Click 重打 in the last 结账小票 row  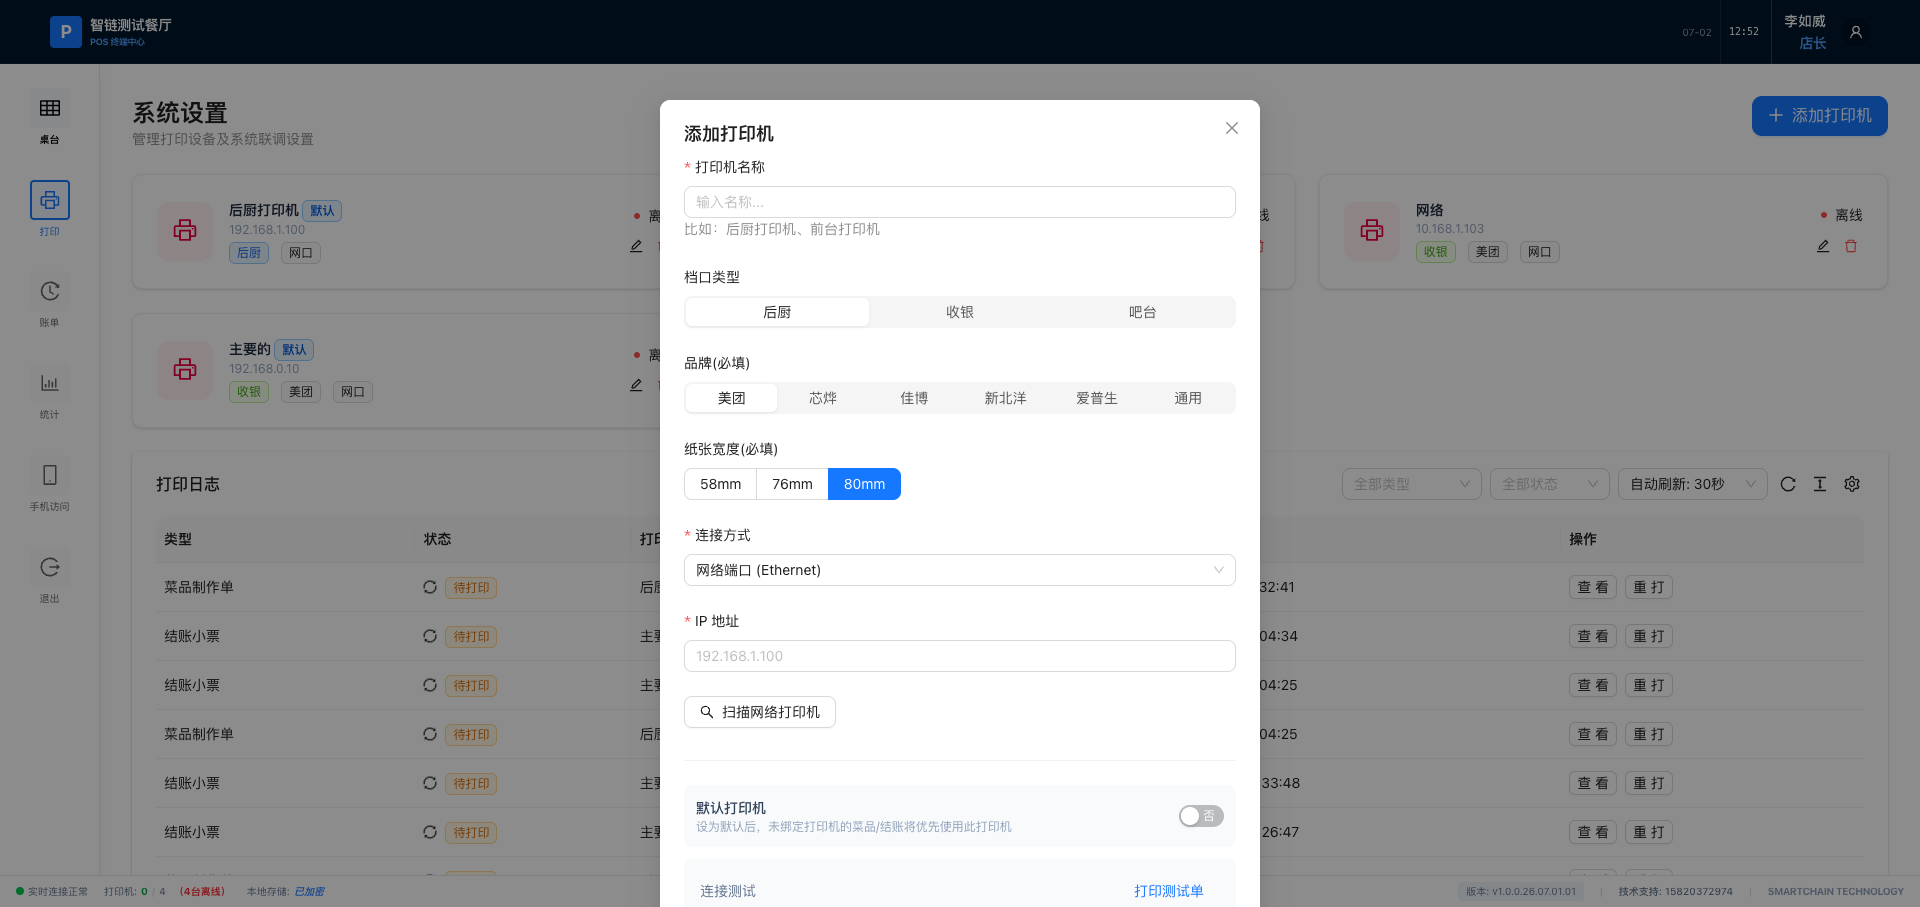point(1649,832)
